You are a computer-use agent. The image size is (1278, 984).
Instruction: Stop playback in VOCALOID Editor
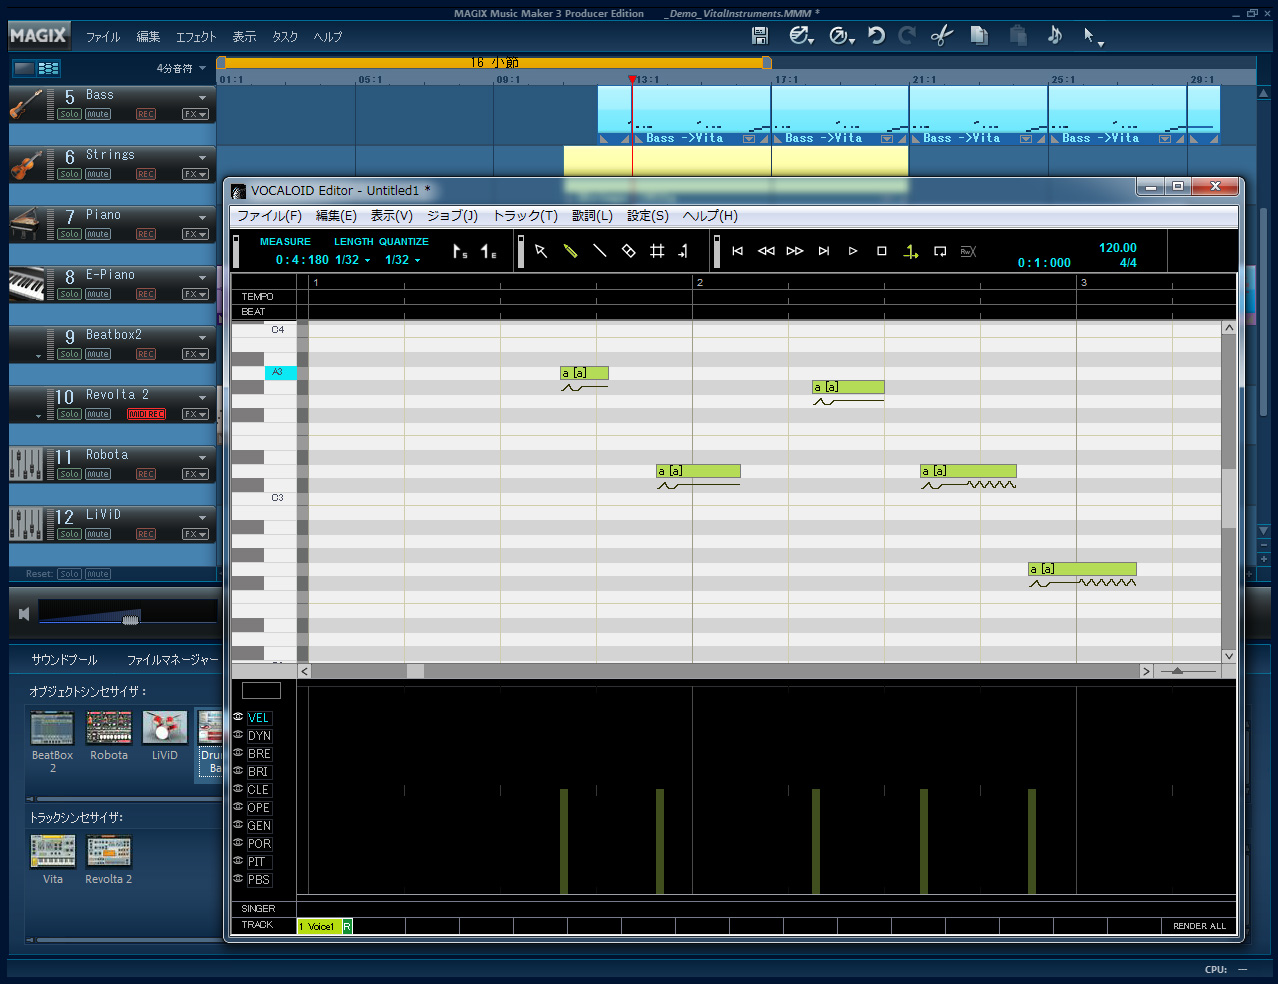(x=881, y=251)
